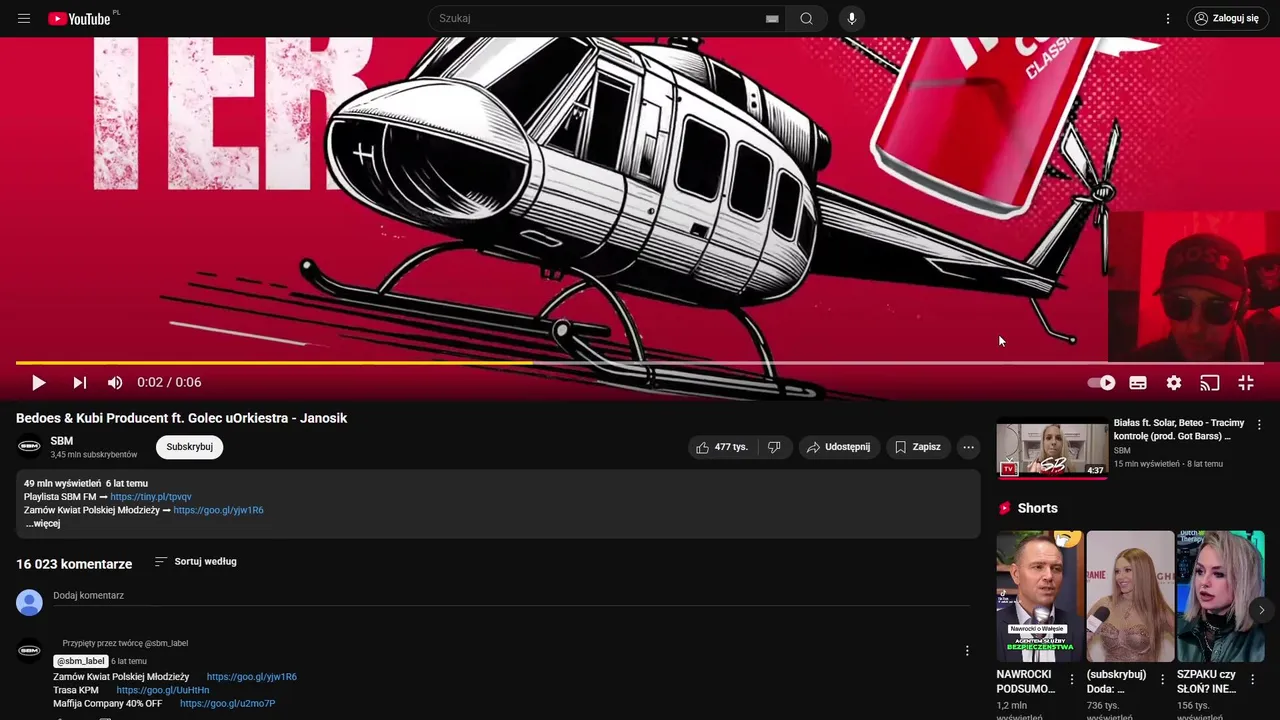Viewport: 1280px width, 720px height.
Task: Click the search magnifier button
Action: pos(806,18)
